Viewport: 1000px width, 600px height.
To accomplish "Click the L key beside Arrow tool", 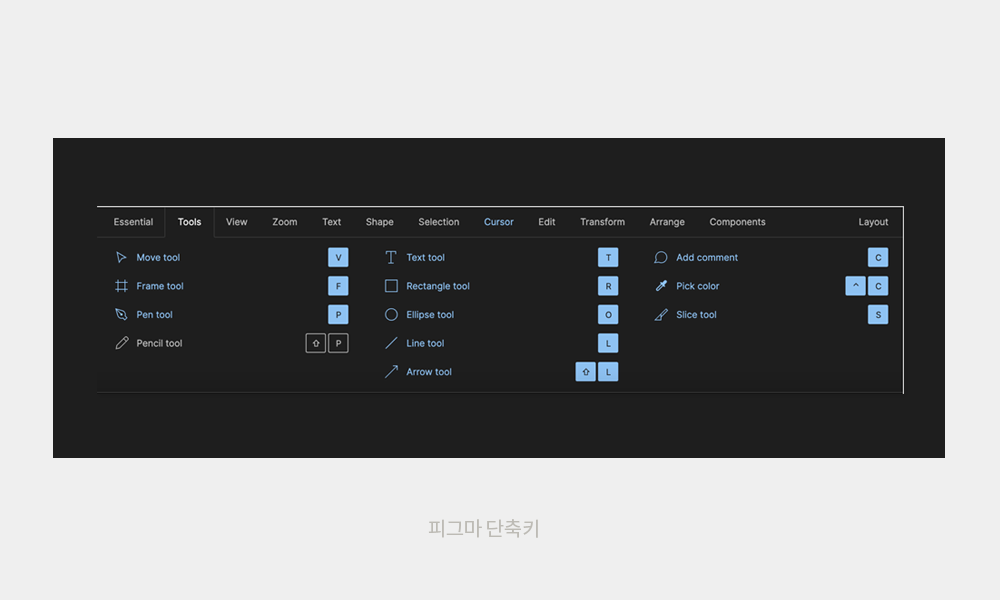I will (608, 372).
